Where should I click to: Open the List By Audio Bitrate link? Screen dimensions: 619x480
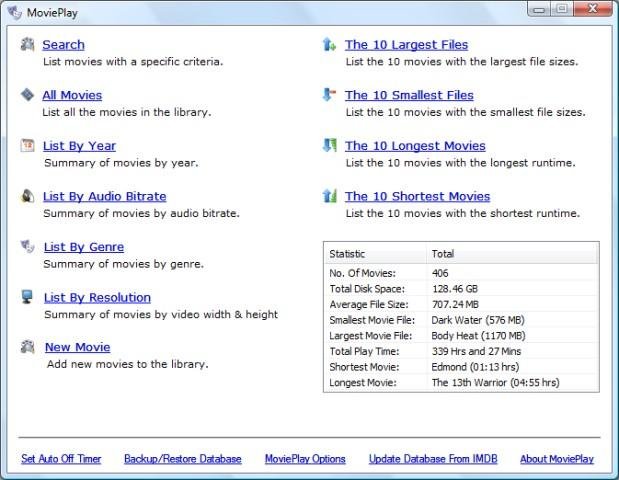click(x=105, y=196)
